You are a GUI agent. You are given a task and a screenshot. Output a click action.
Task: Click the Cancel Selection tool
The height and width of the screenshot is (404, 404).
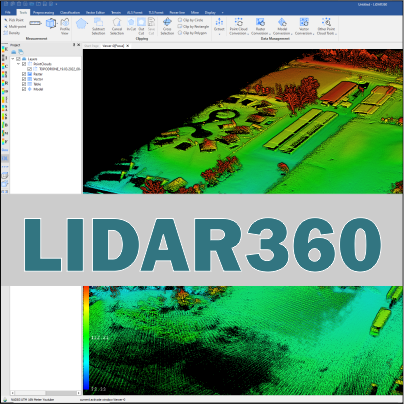click(x=117, y=26)
